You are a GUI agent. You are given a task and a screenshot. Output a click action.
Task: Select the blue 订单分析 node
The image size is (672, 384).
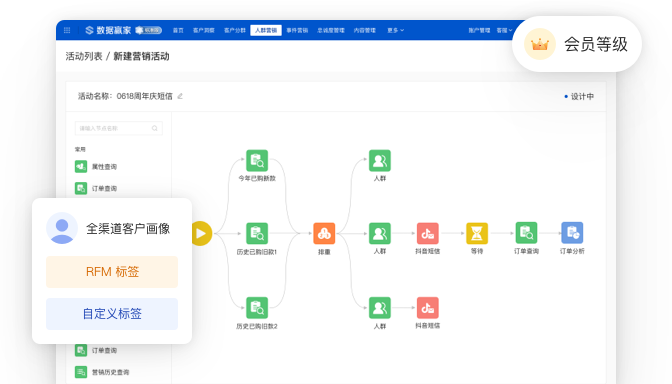click(572, 233)
